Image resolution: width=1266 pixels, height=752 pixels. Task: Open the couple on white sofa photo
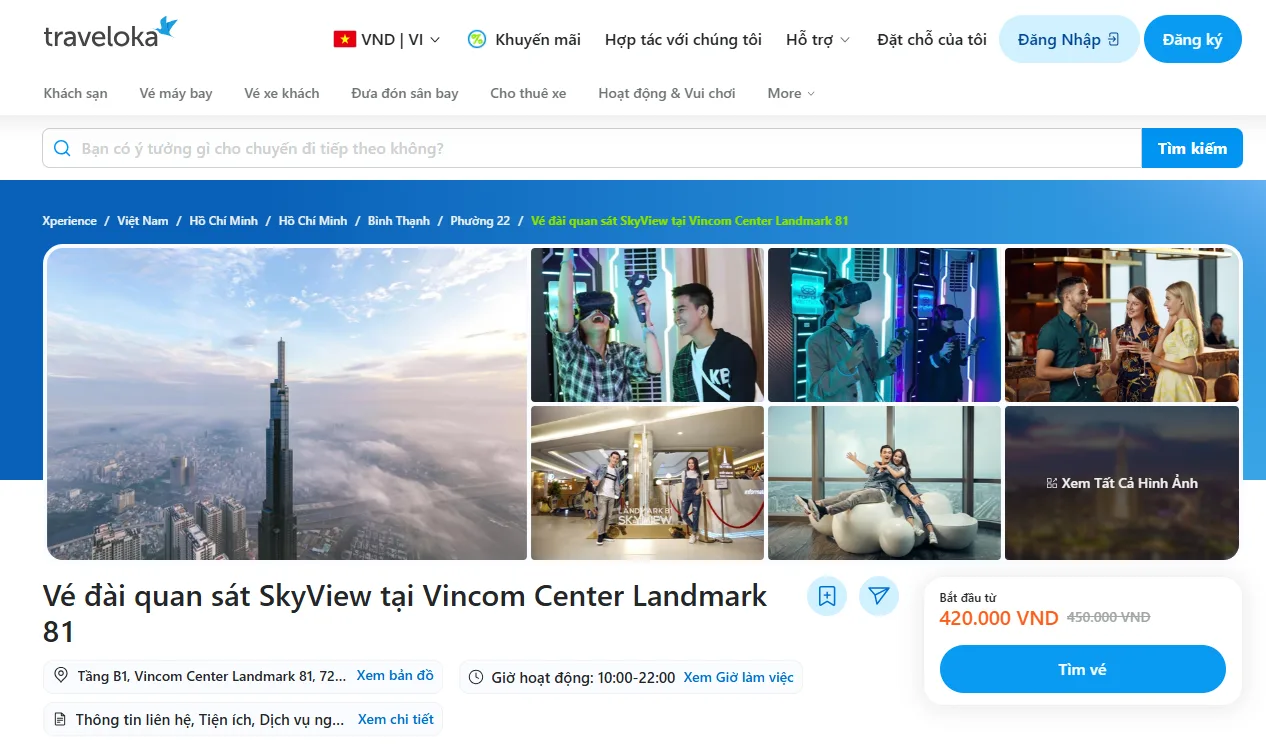tap(884, 483)
